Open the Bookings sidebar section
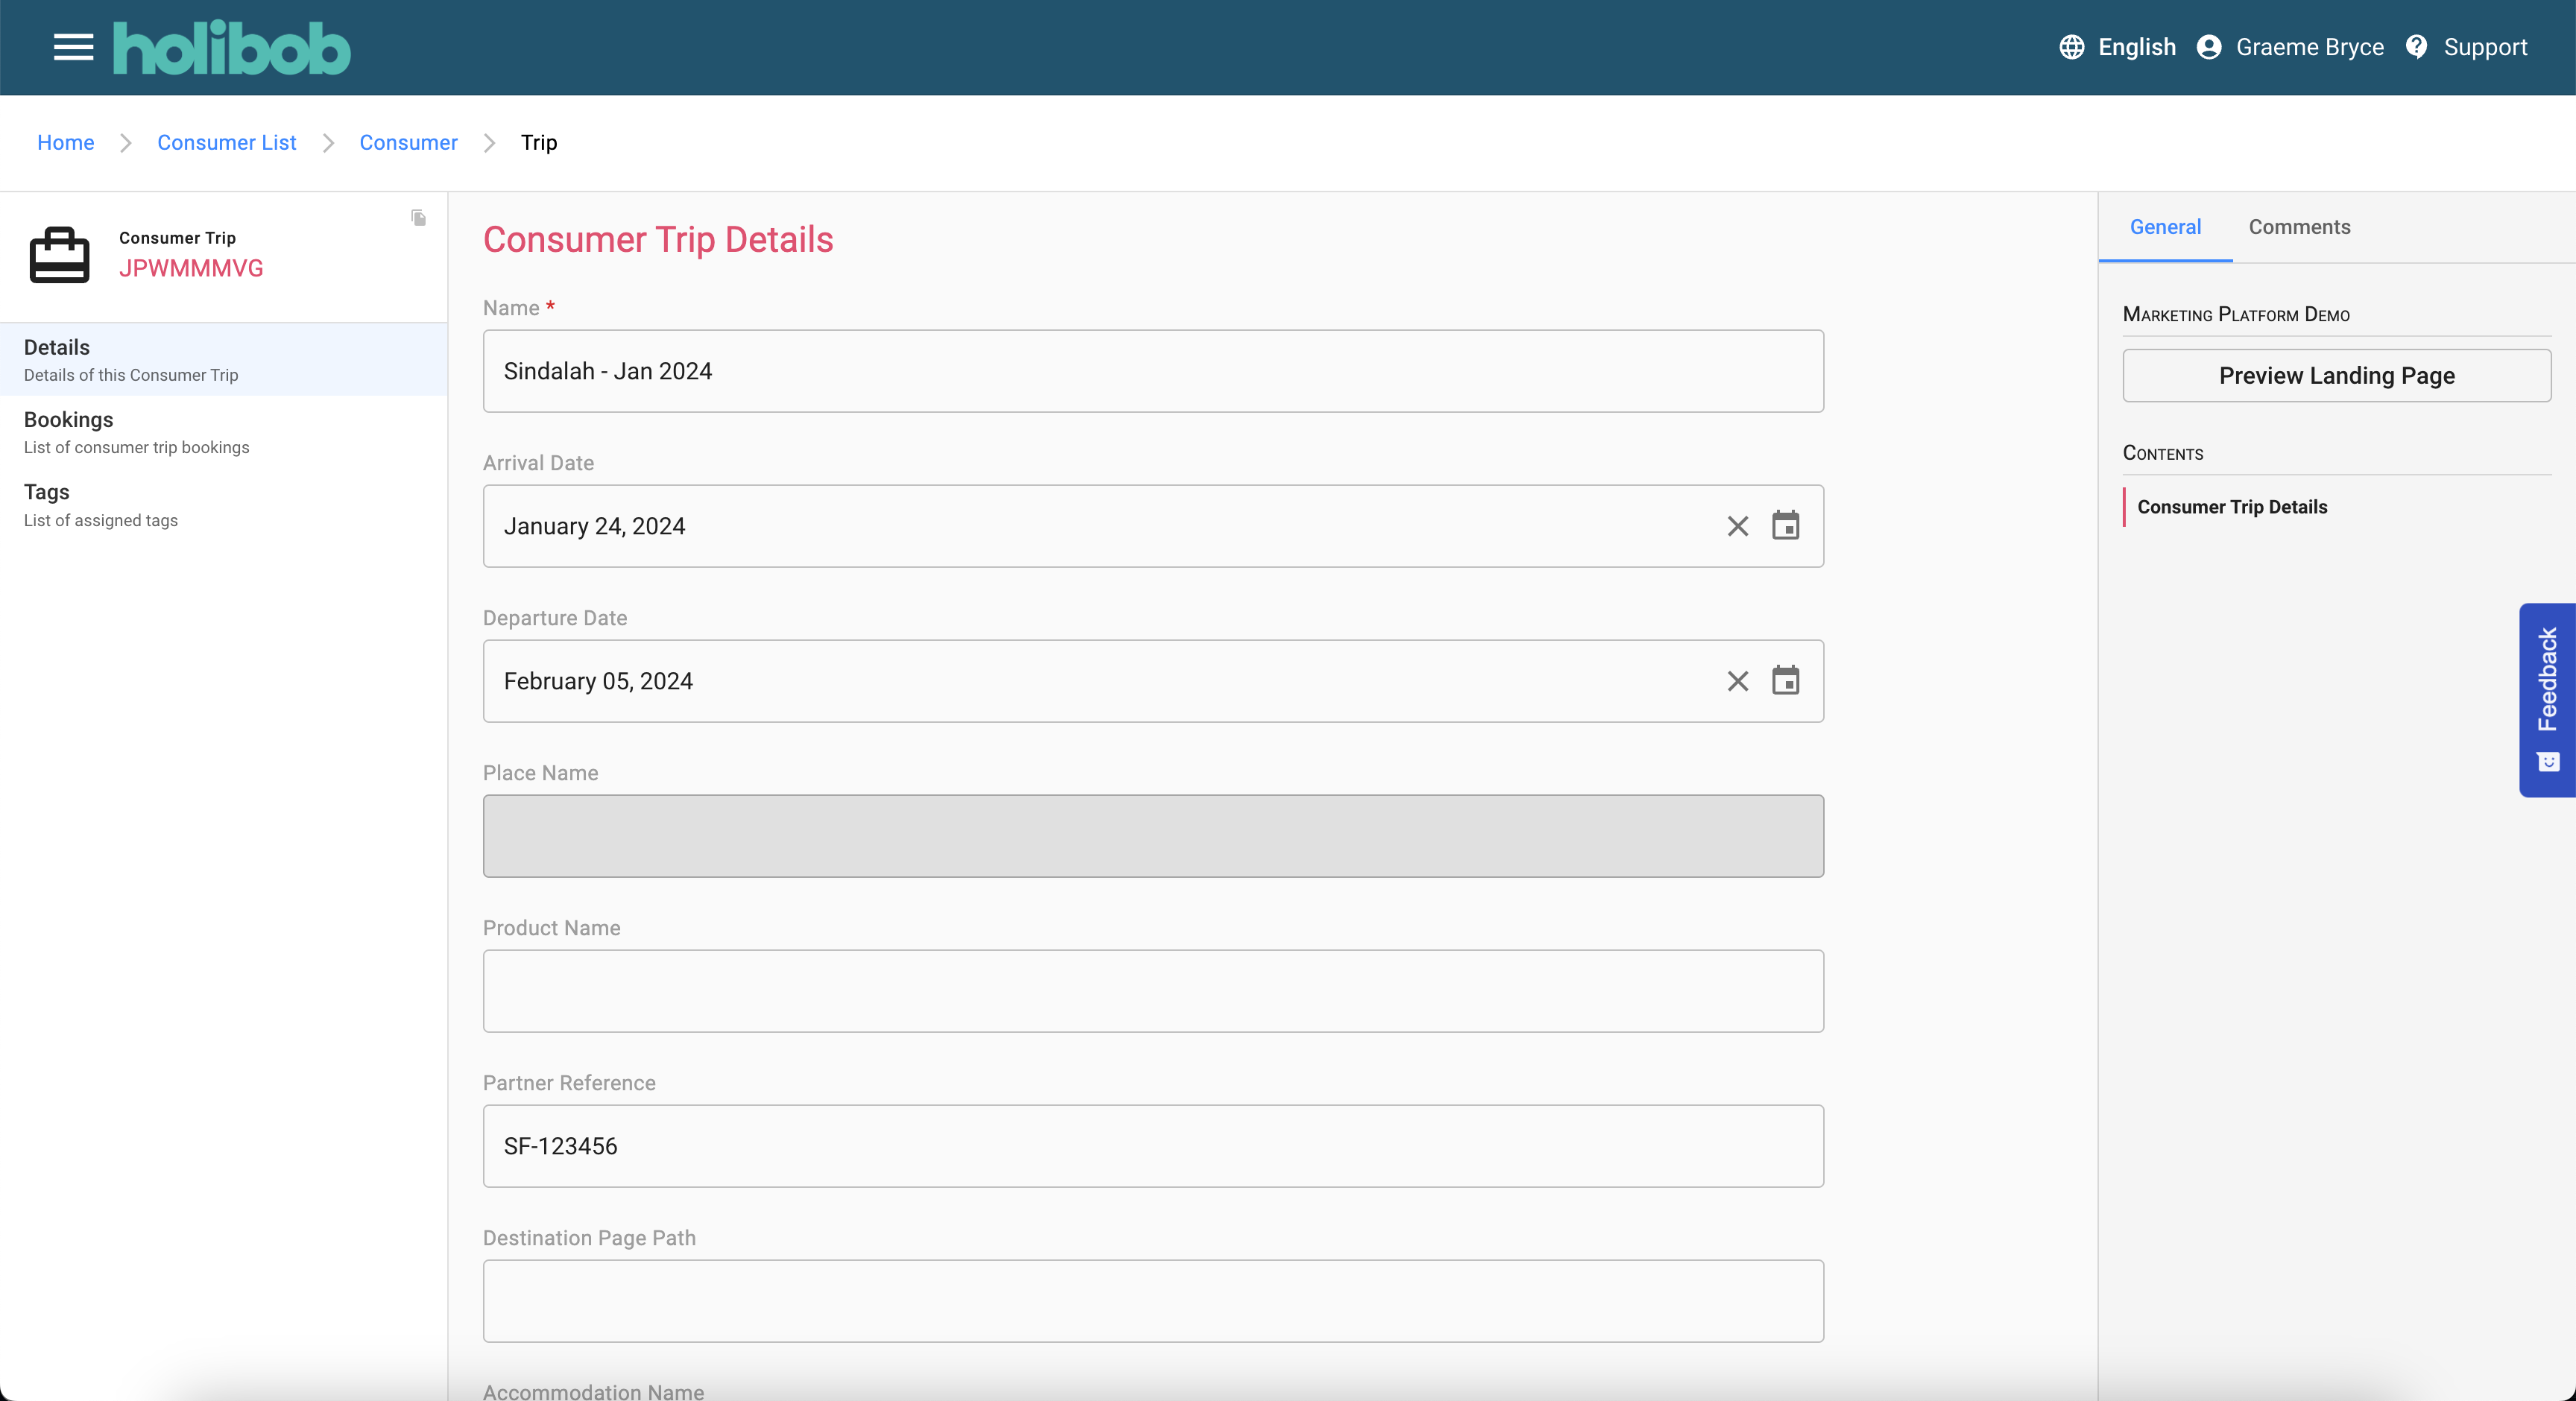 click(224, 432)
